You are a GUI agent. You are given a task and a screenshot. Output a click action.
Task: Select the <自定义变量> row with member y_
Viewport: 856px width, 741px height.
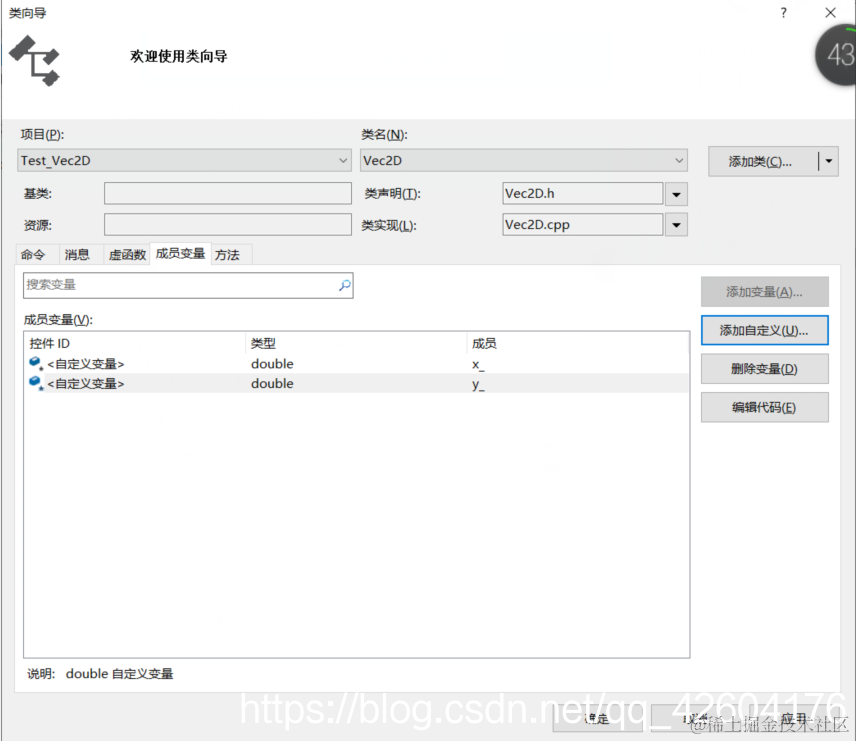tap(356, 383)
